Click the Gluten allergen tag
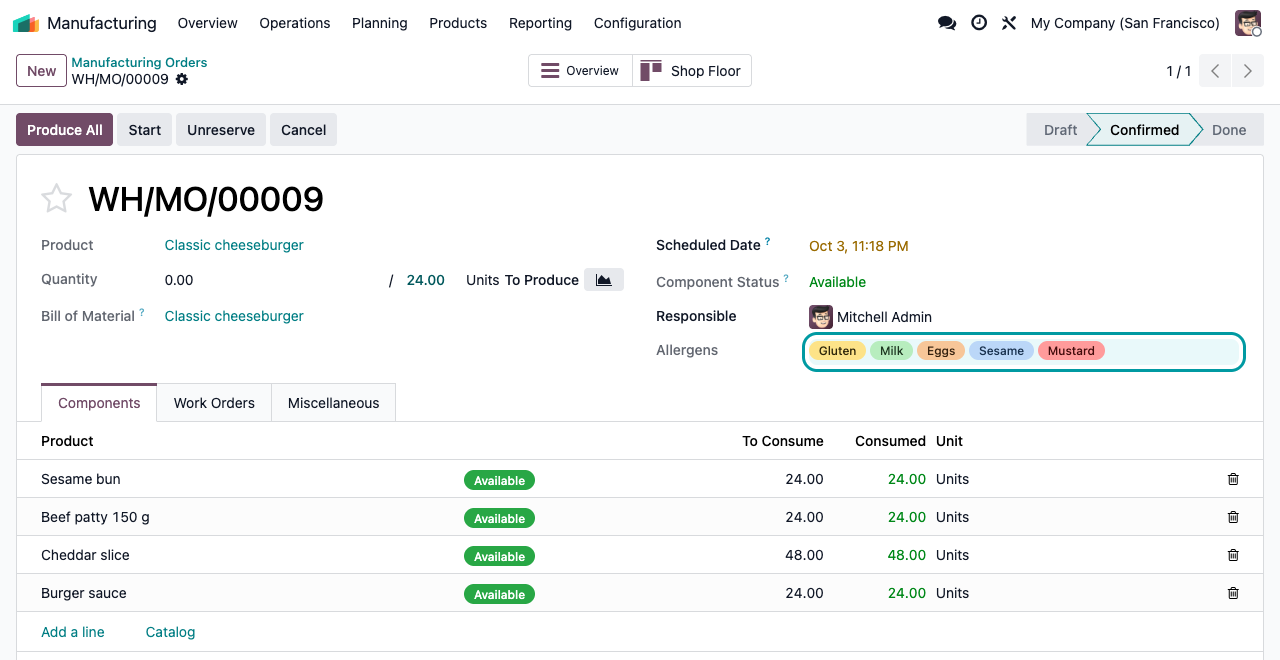Image resolution: width=1280 pixels, height=660 pixels. point(838,351)
